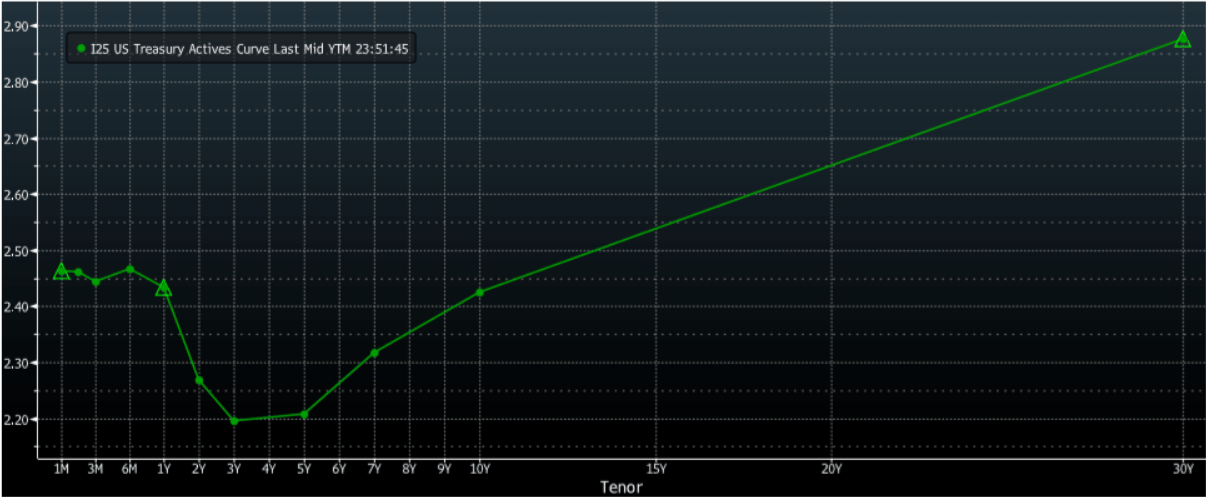
Task: Click the 1Y tenor axis label
Action: 164,468
